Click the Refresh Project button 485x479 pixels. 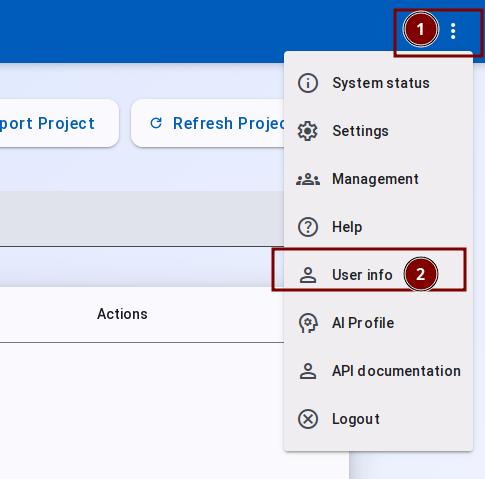click(x=207, y=123)
